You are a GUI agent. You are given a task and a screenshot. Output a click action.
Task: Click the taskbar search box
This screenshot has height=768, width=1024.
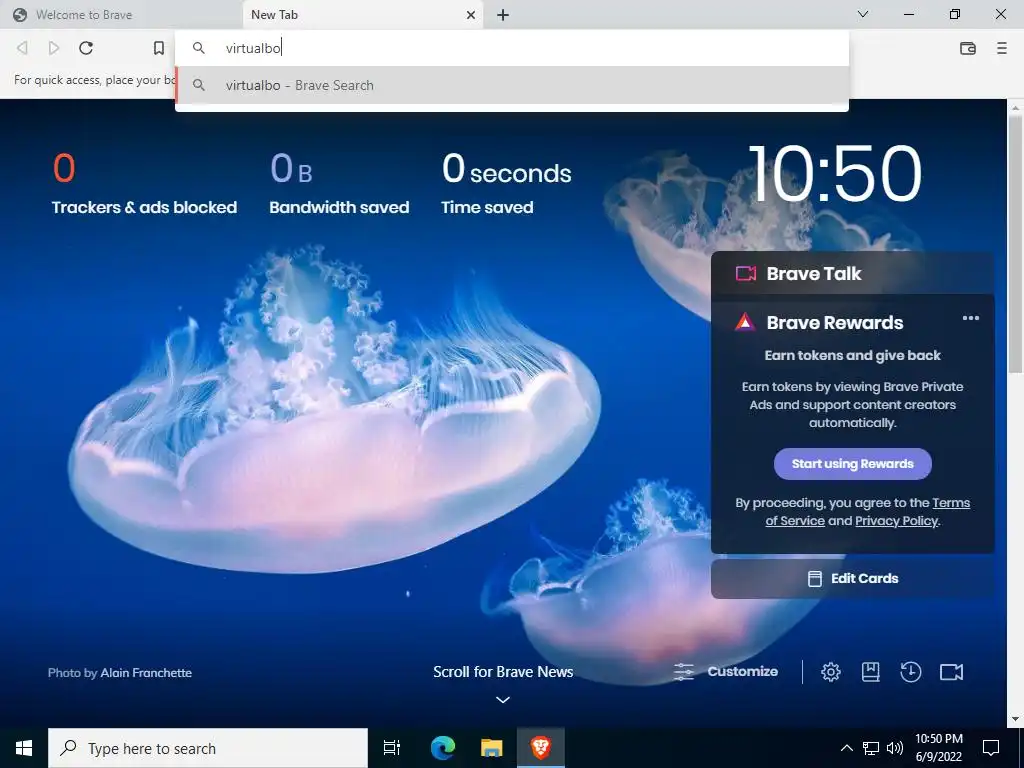(208, 748)
